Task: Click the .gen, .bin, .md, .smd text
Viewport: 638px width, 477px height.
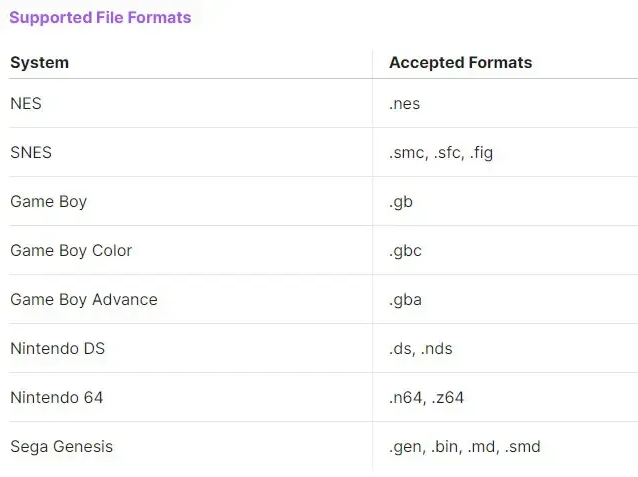Action: 464,446
